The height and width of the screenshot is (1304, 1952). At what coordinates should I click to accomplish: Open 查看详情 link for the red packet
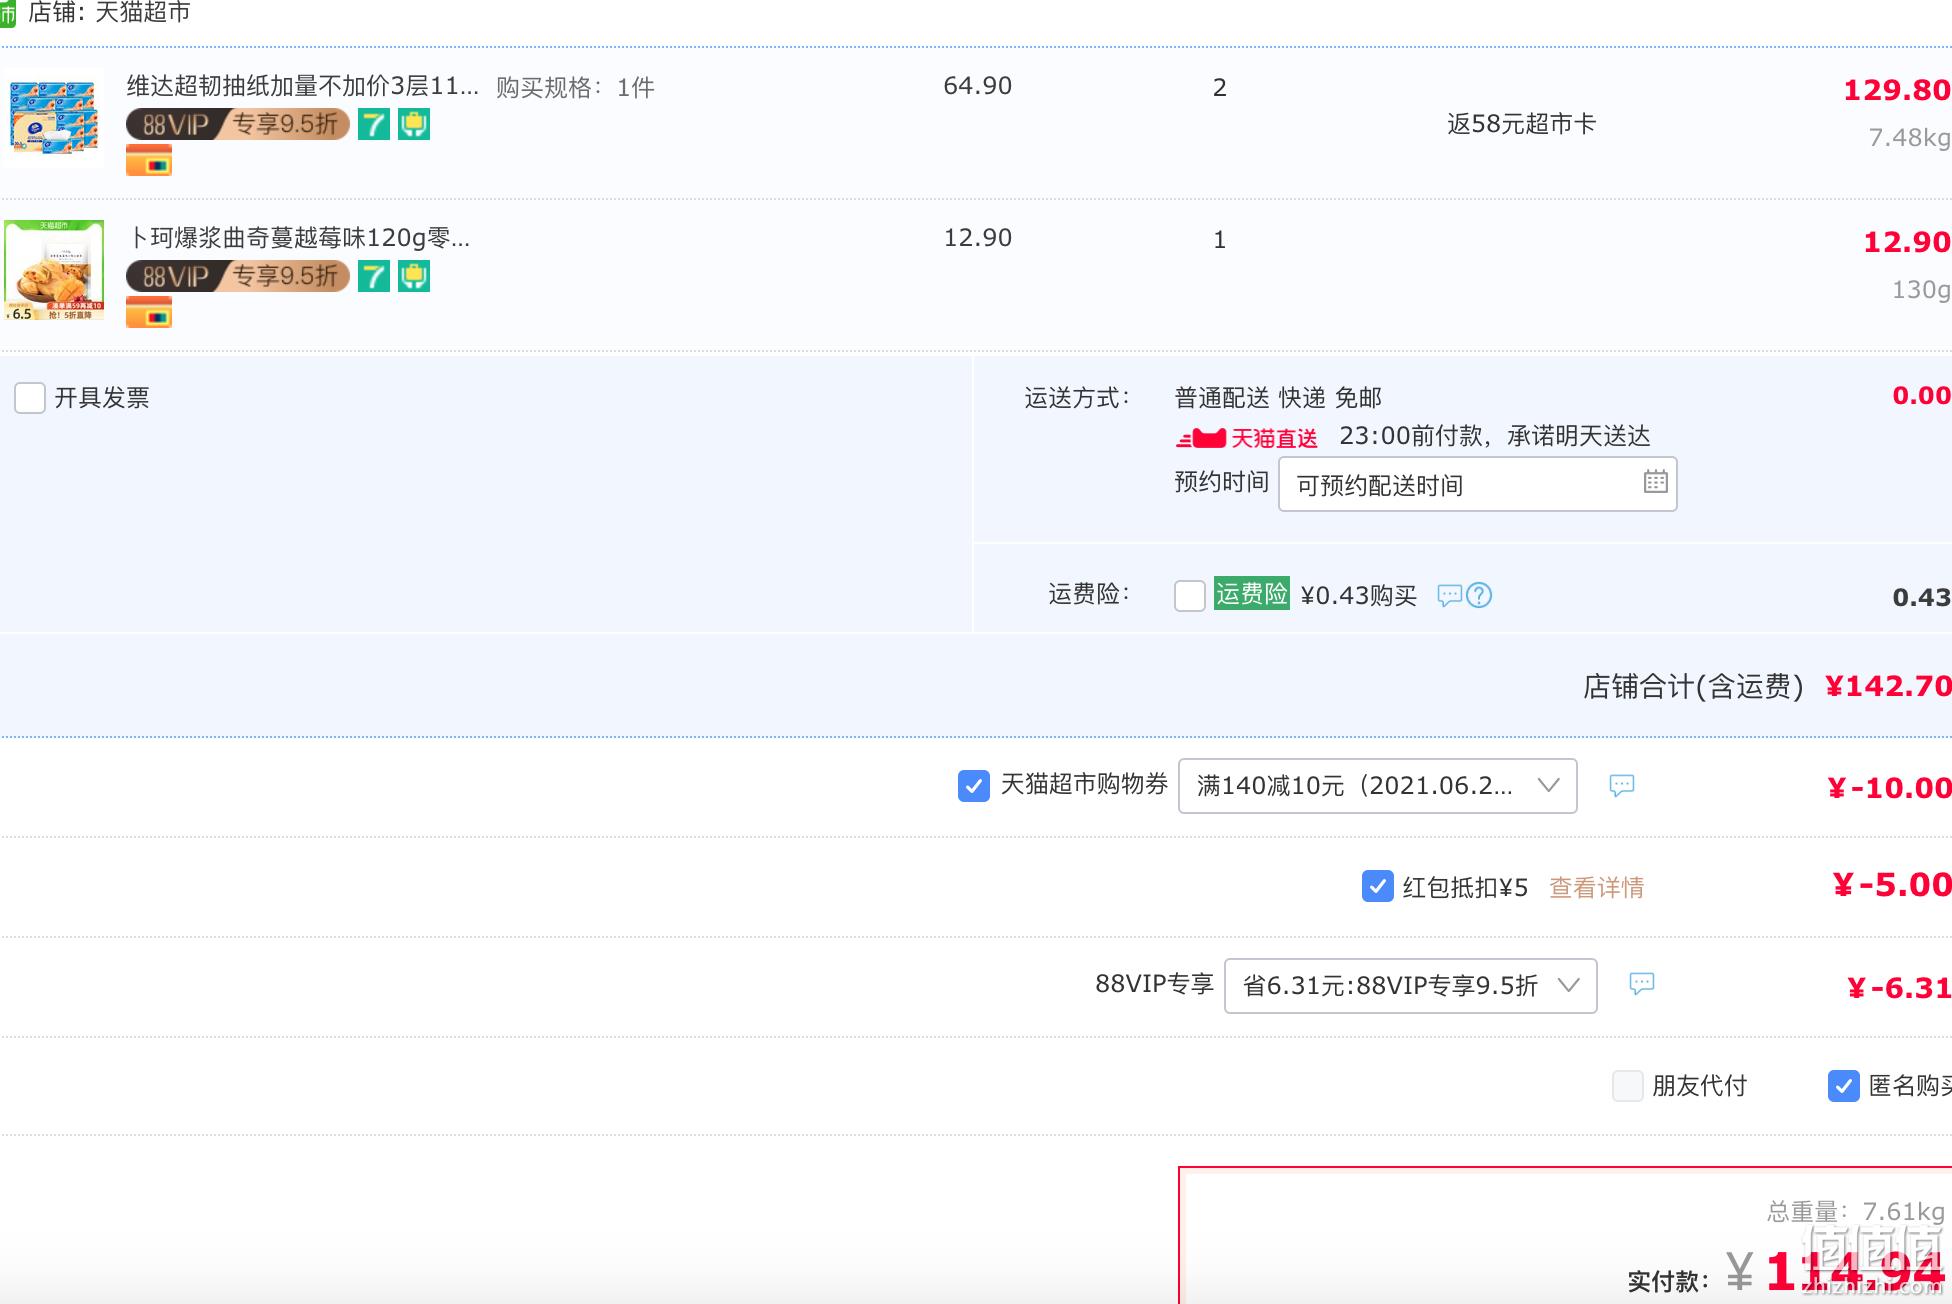pos(1597,888)
